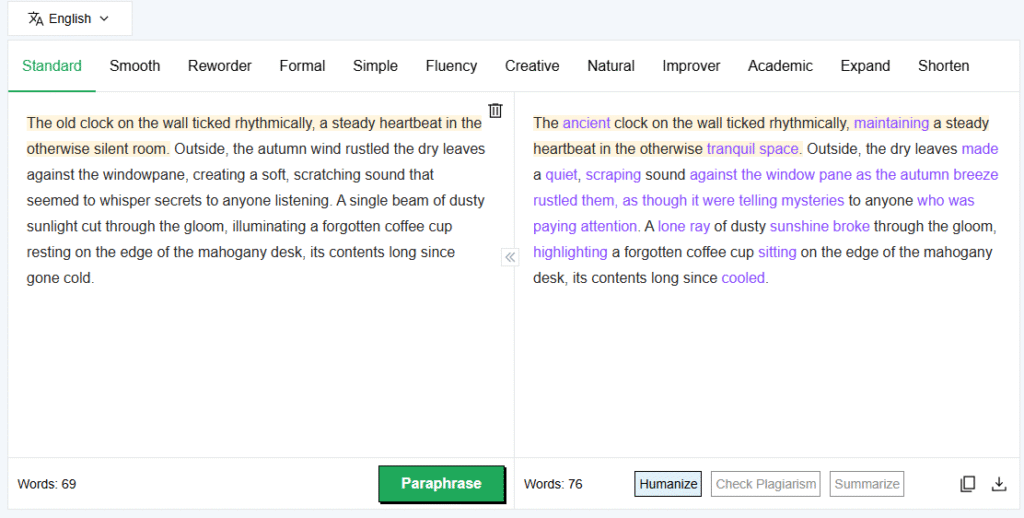The image size is (1024, 518).
Task: Select the Reworder mode tab
Action: point(220,66)
